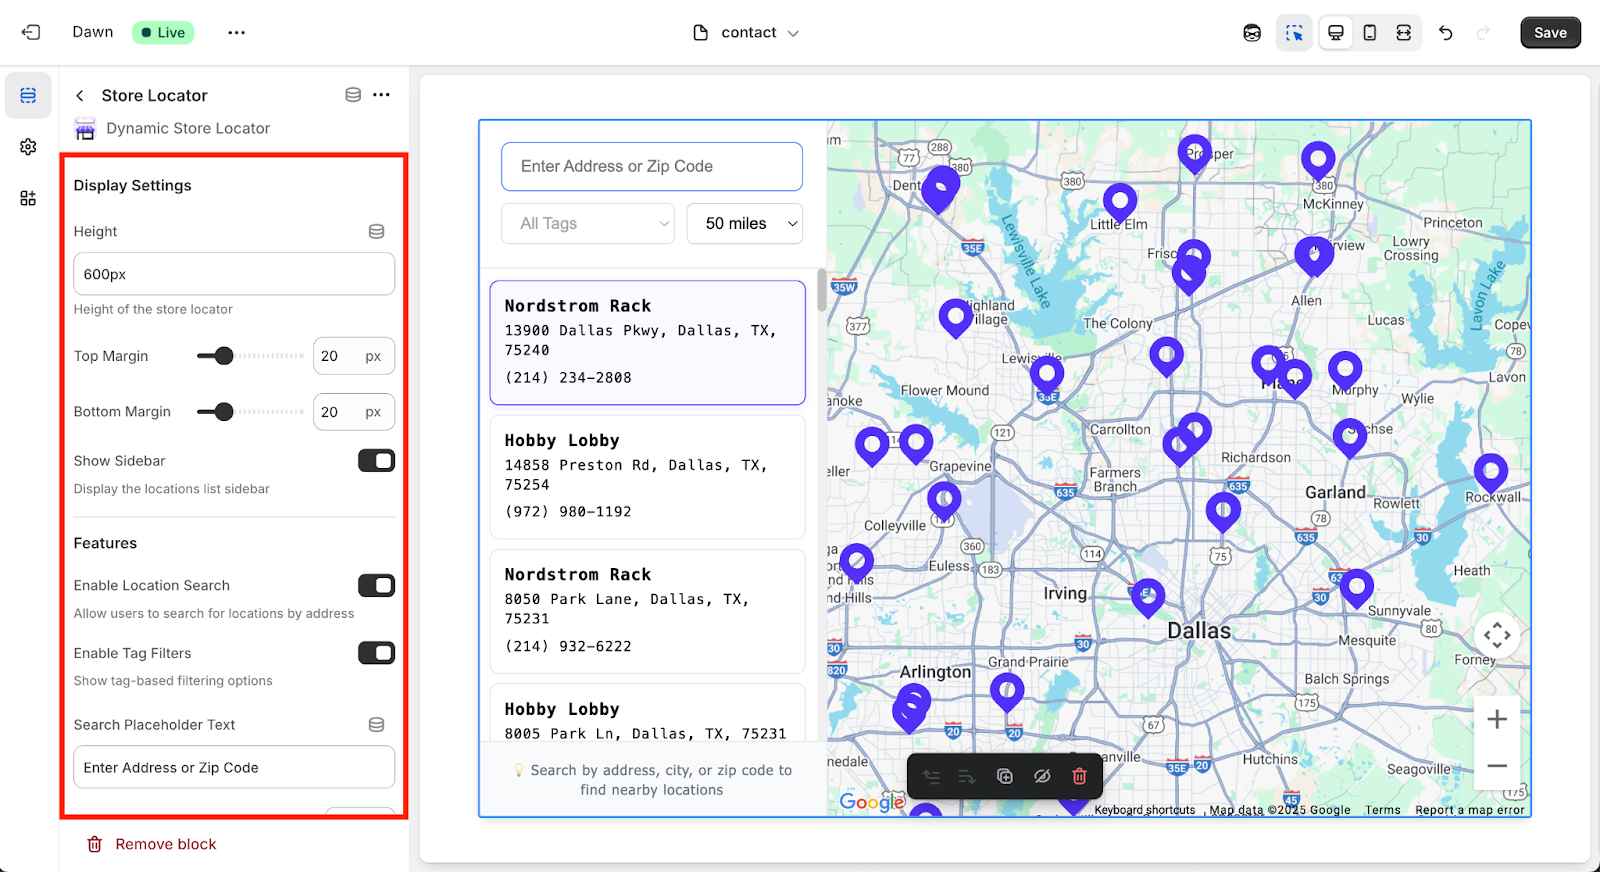Viewport: 1600px width, 872px height.
Task: Click Remove block
Action: [152, 844]
